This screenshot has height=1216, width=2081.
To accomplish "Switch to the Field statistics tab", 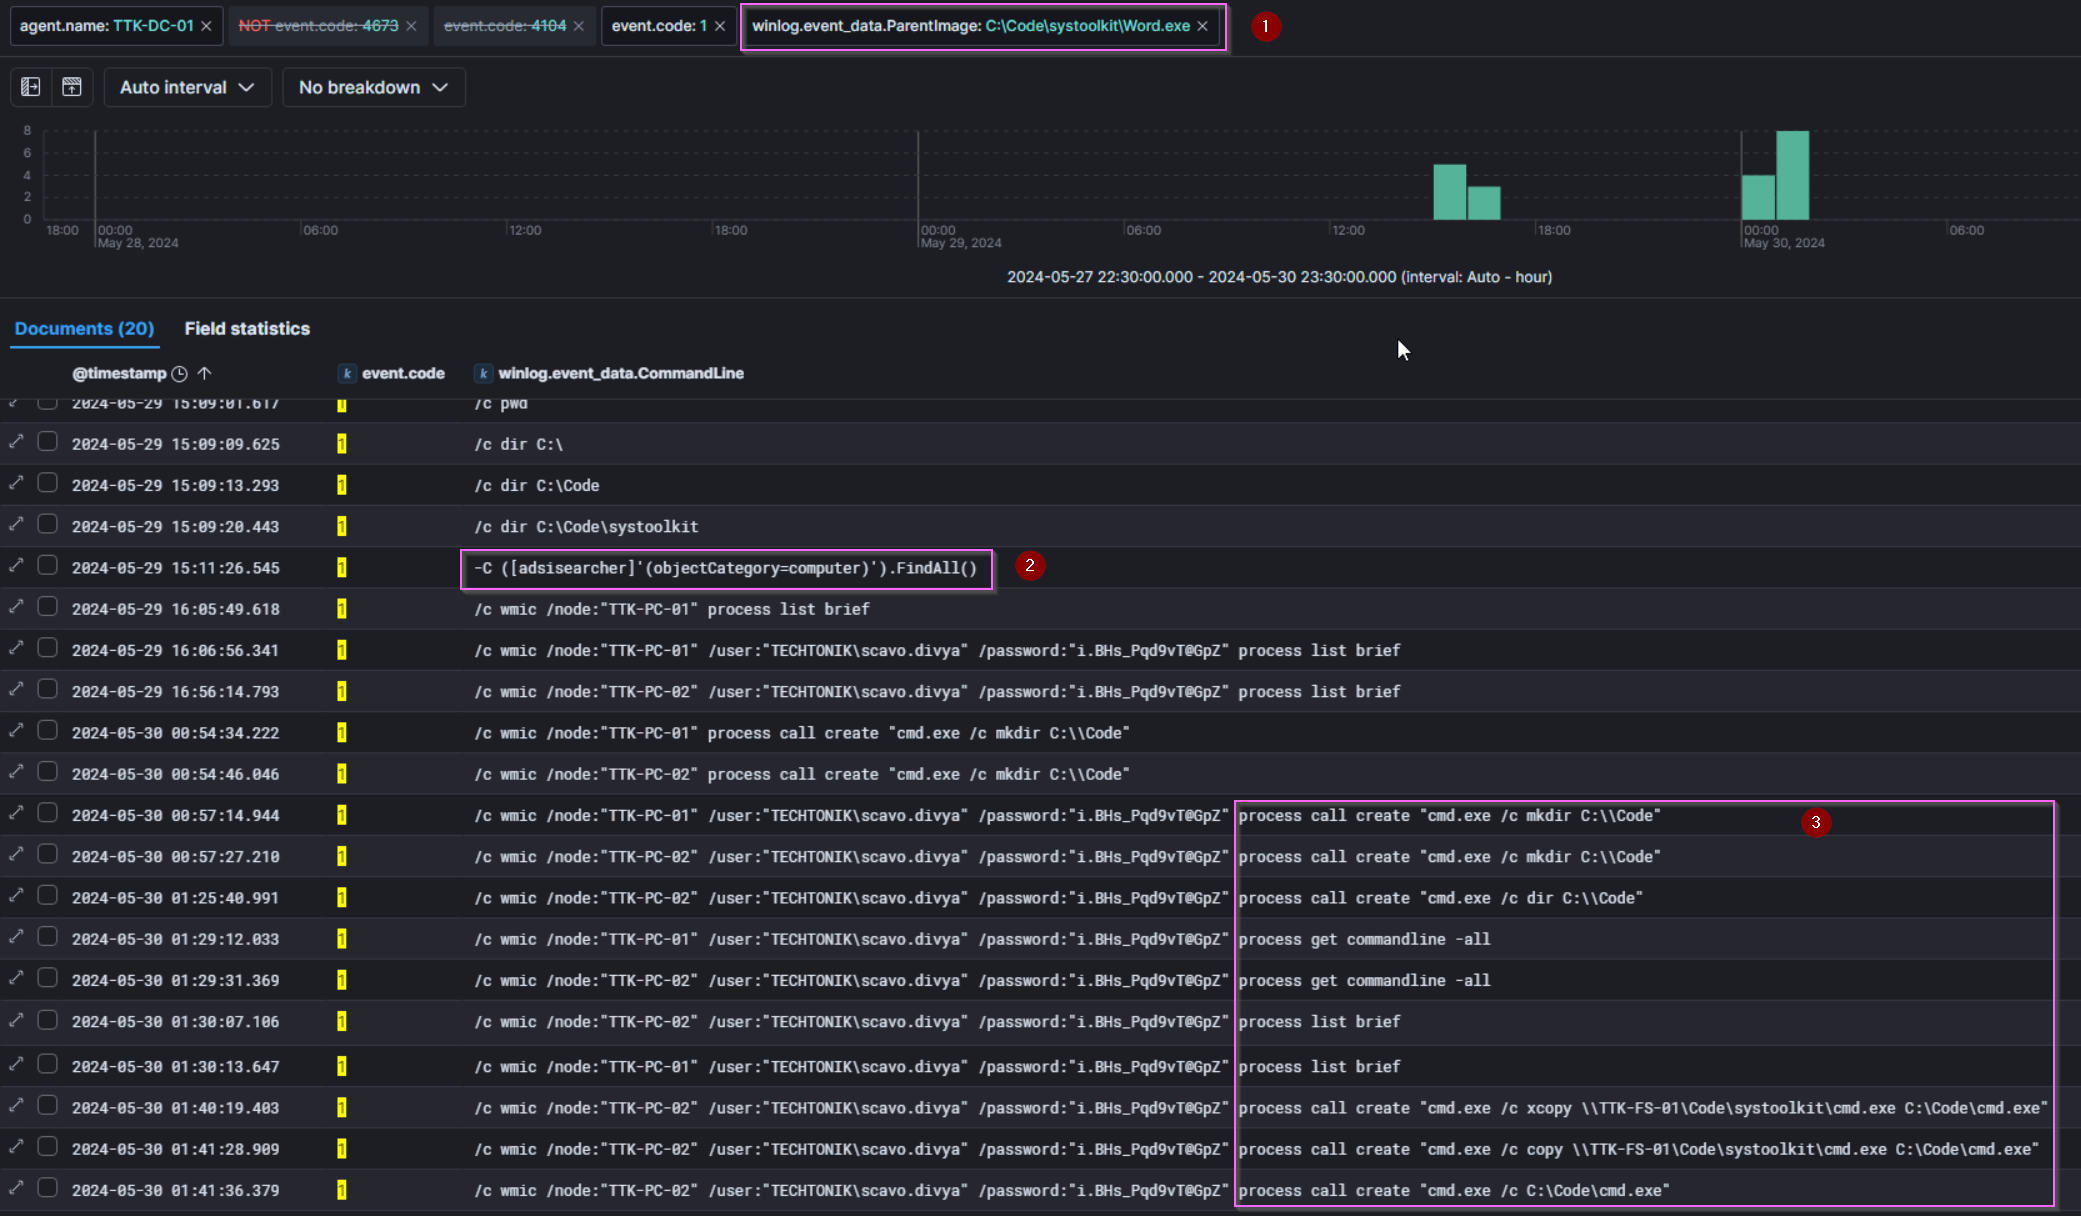I will [x=247, y=328].
